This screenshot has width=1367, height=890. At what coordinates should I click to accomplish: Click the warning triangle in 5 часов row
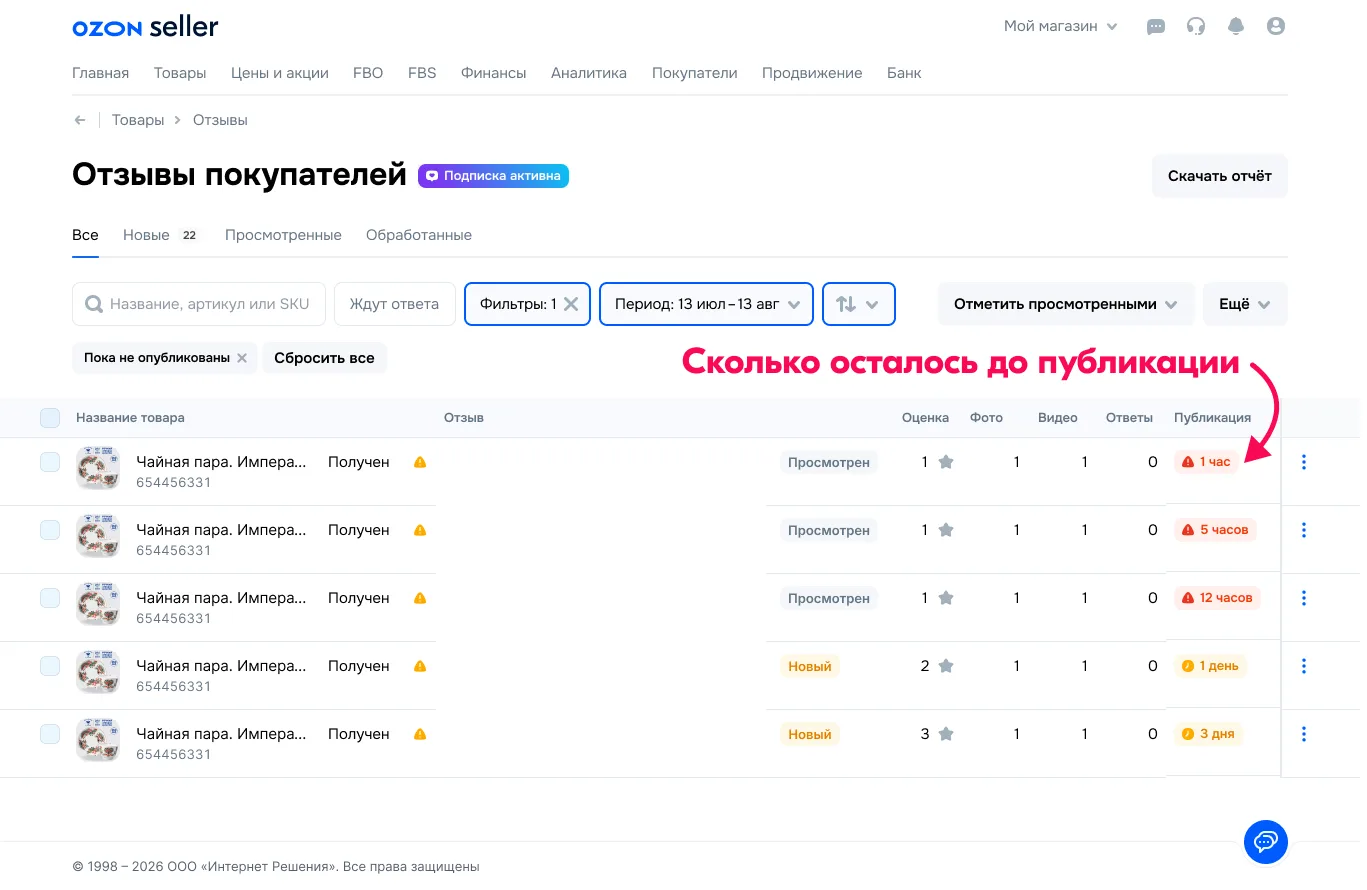(x=420, y=530)
